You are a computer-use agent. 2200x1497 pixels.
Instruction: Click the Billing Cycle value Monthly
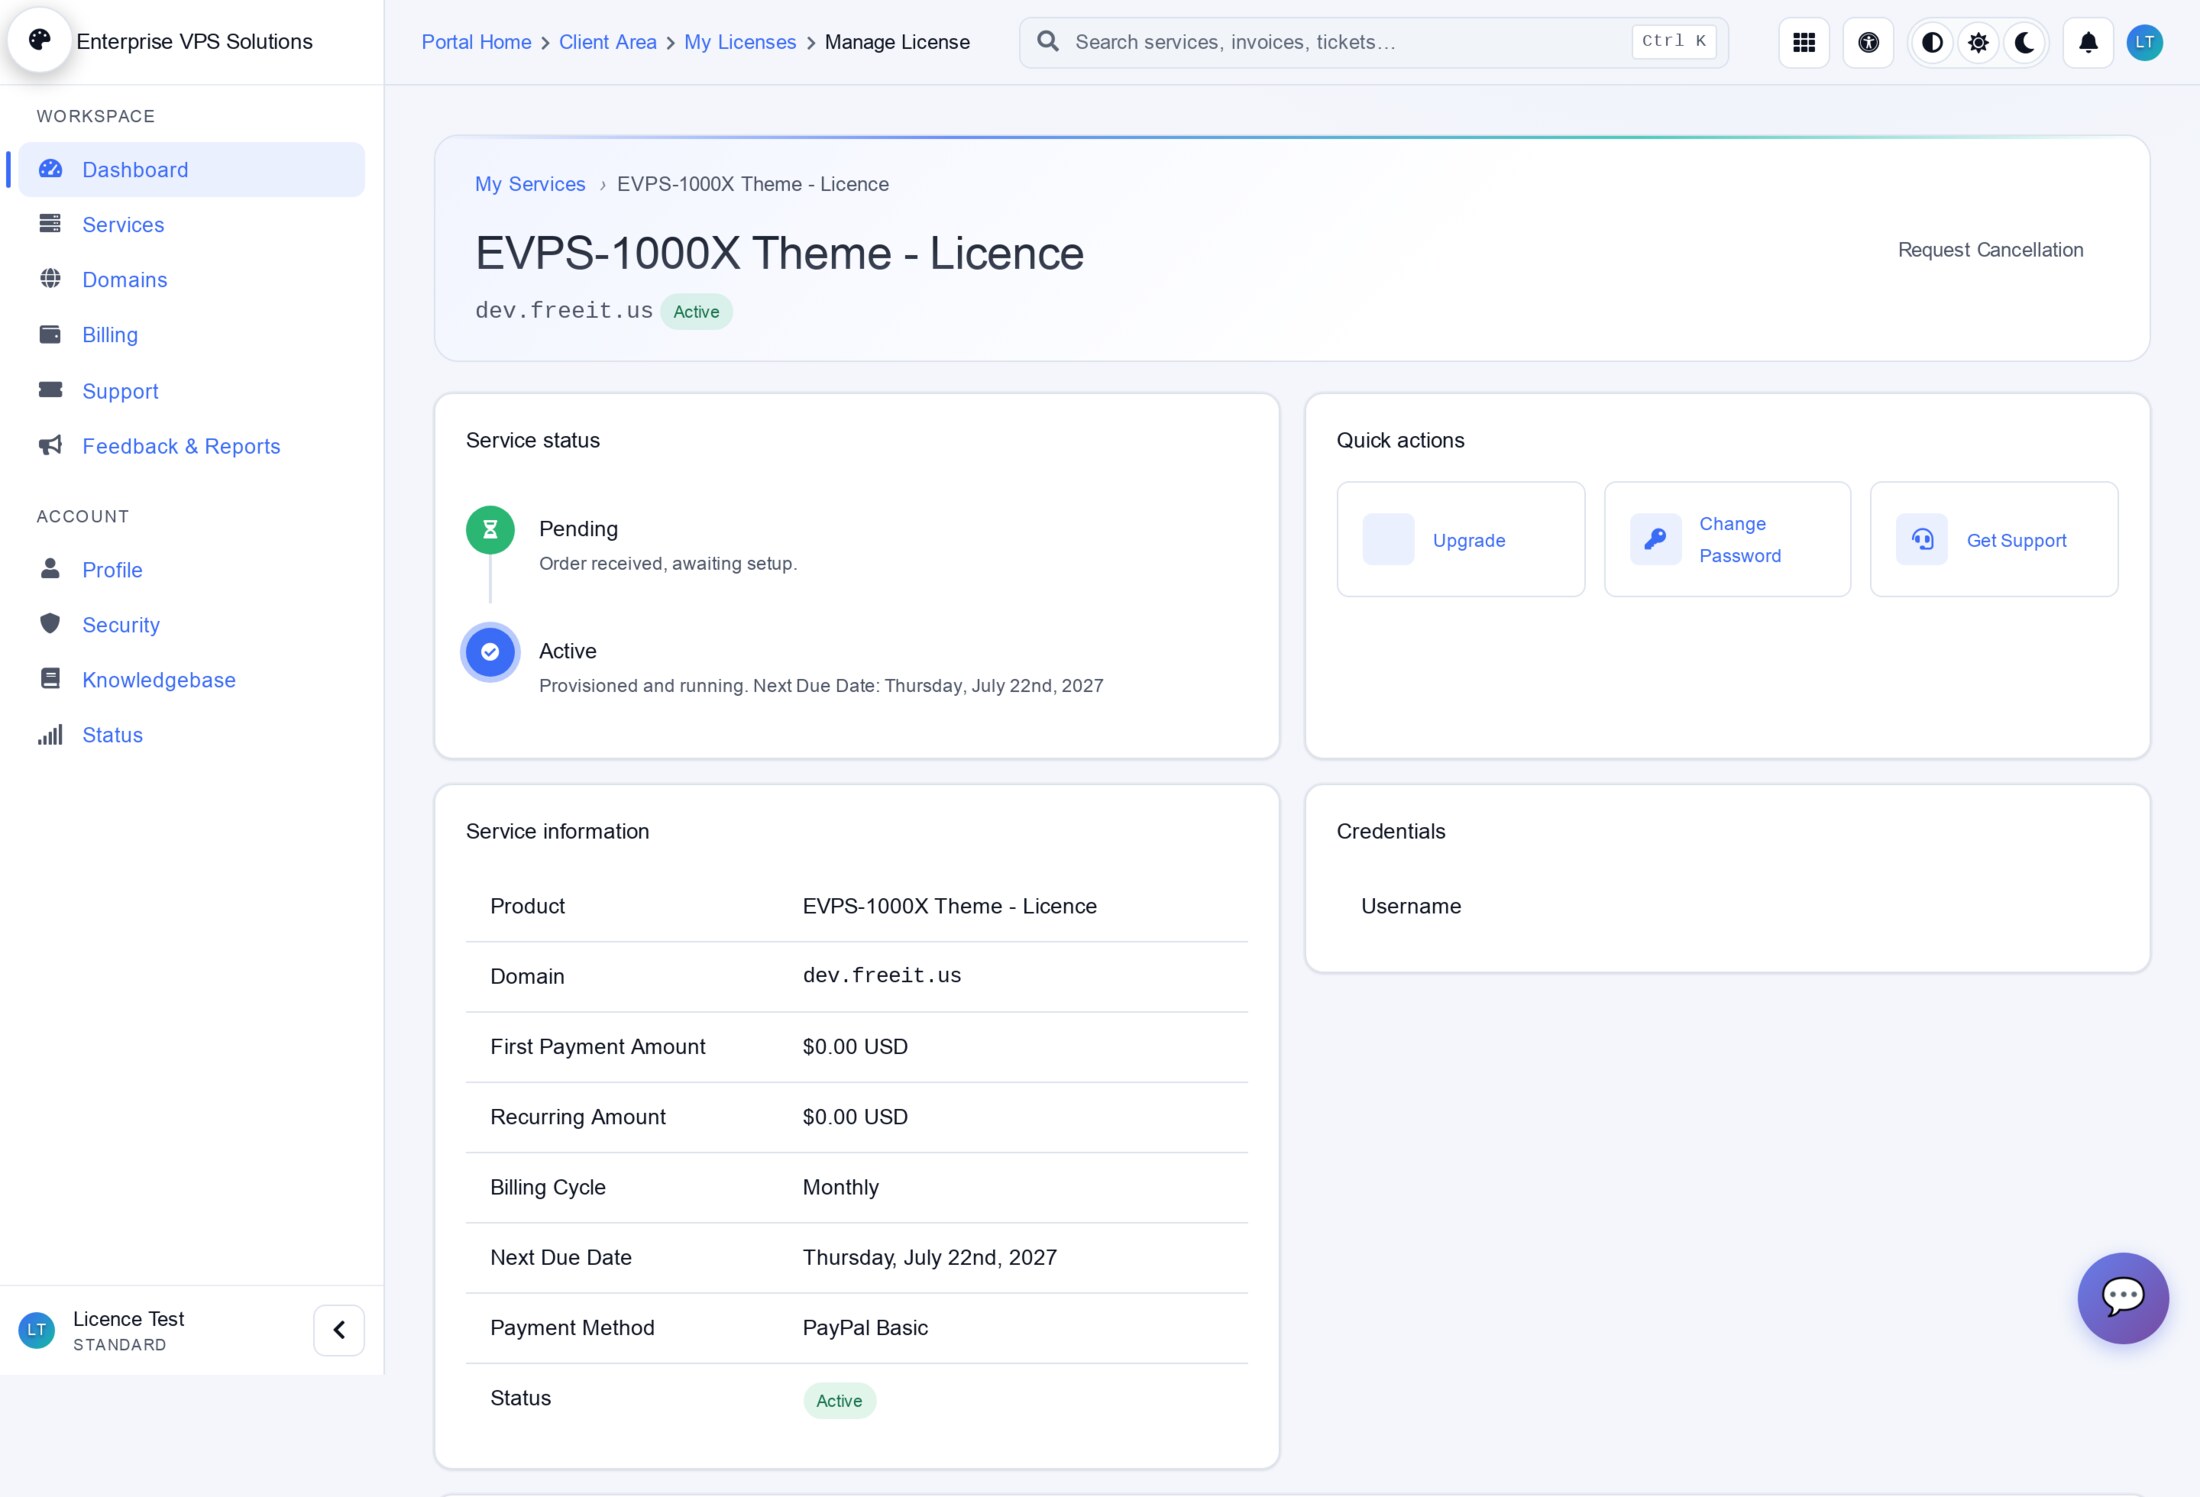840,1187
